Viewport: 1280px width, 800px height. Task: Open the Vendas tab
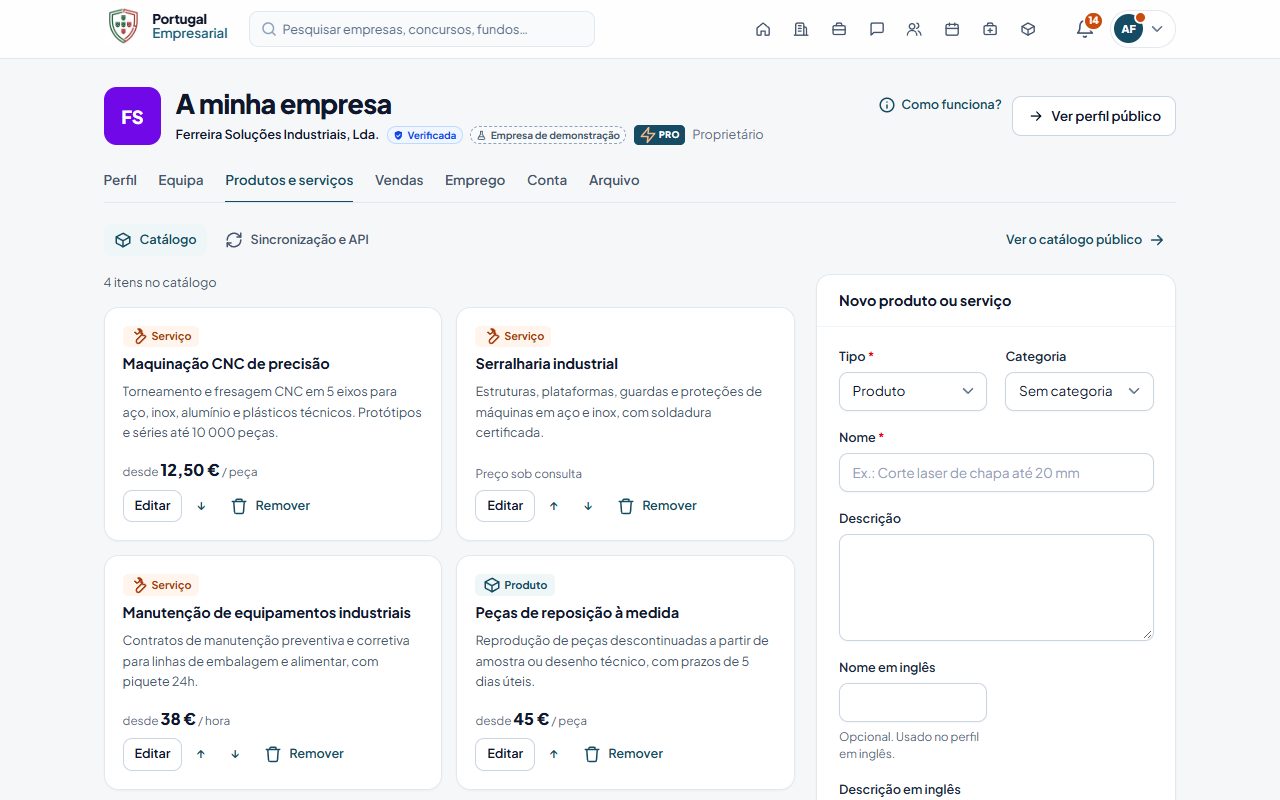[x=399, y=180]
